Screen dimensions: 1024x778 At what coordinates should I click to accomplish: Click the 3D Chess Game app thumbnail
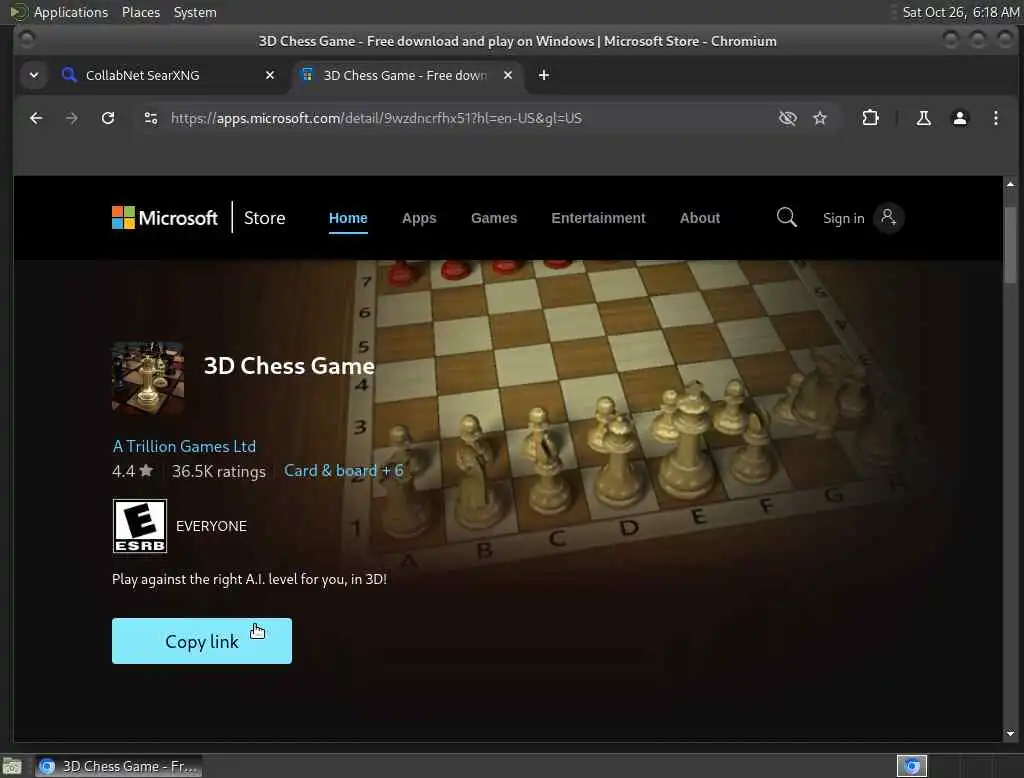coord(148,378)
